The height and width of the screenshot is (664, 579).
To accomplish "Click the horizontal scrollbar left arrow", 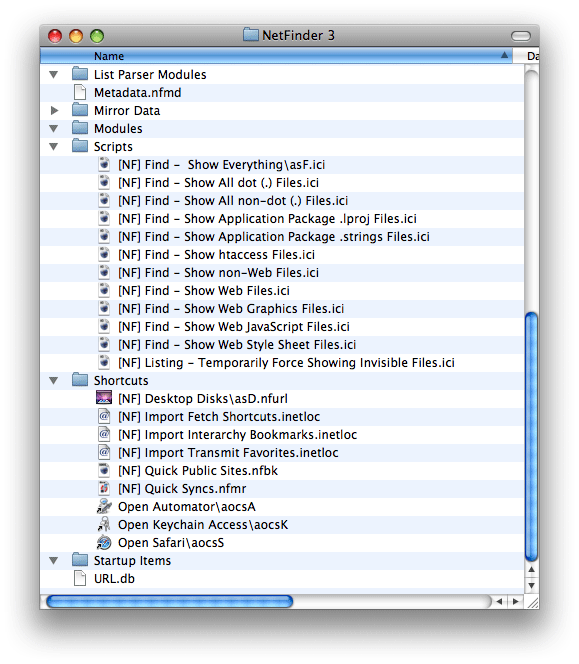I will [499, 601].
